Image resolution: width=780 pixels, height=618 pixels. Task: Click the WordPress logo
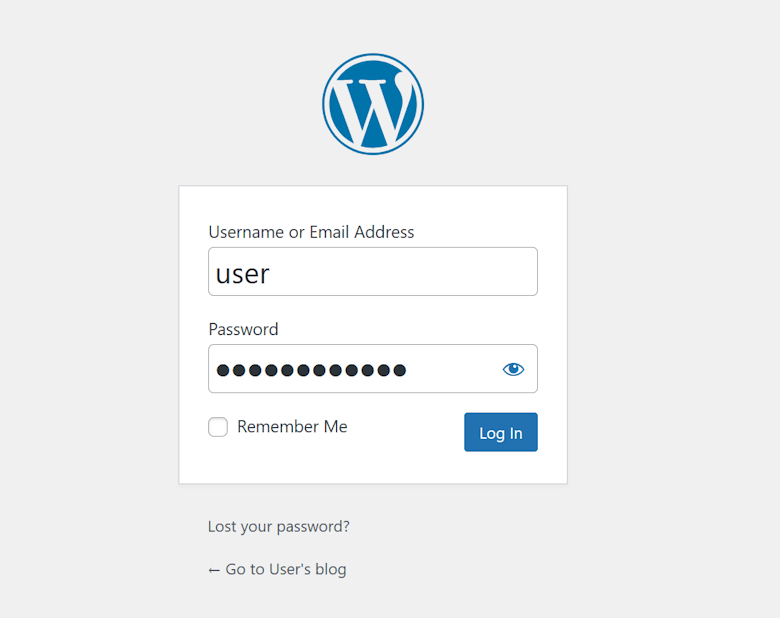click(373, 104)
